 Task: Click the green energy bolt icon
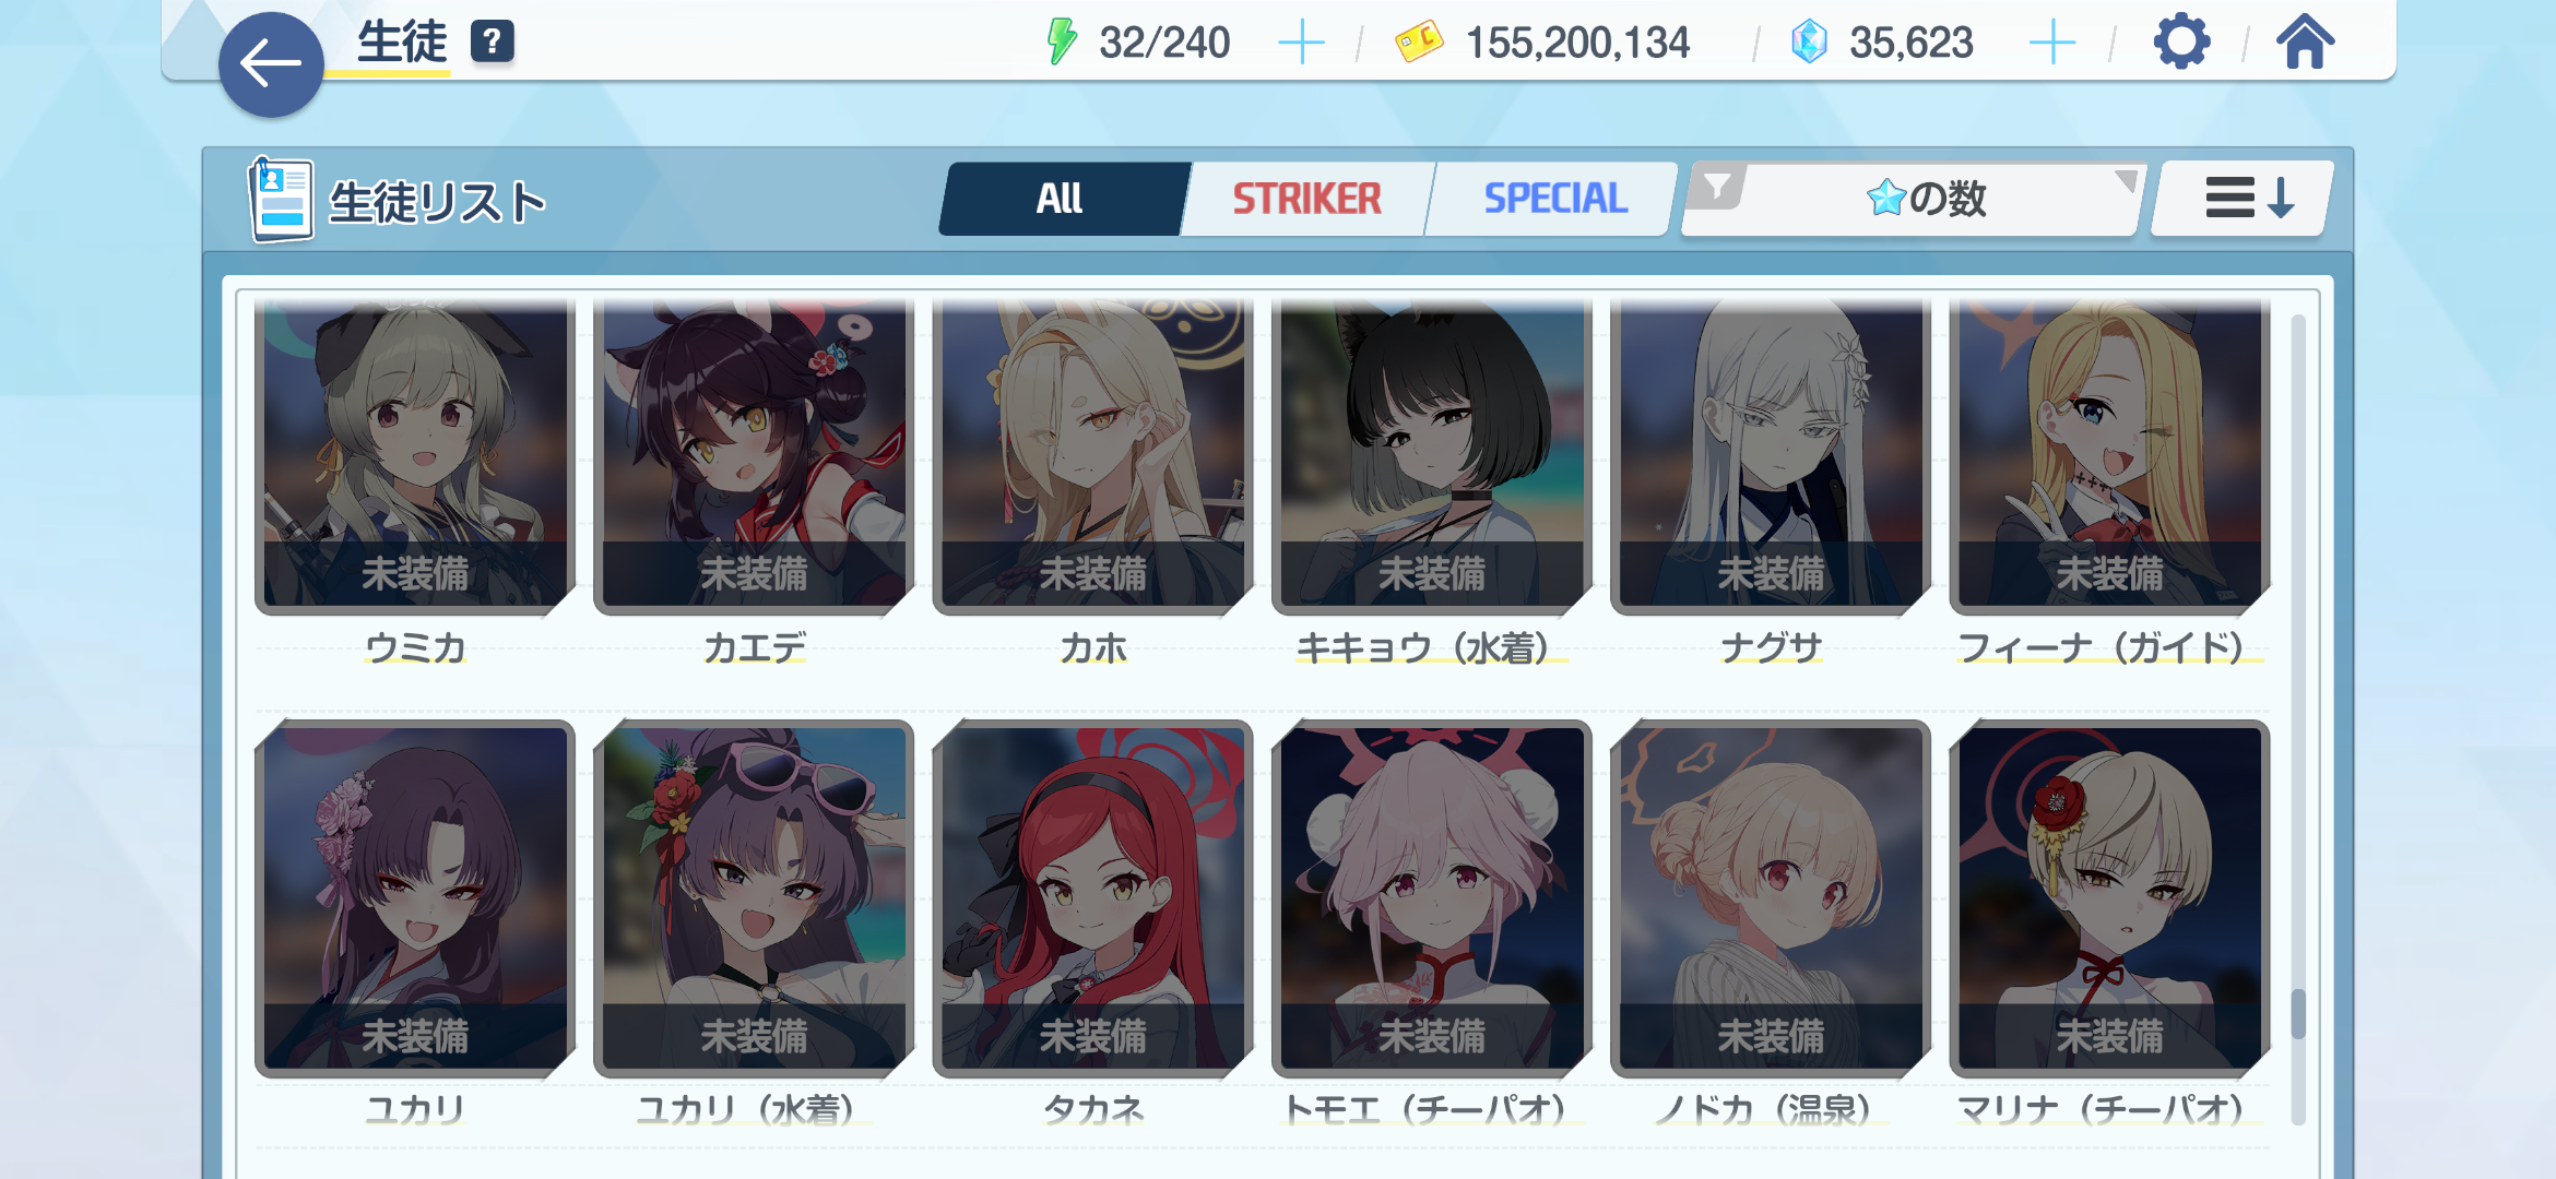pos(1061,42)
